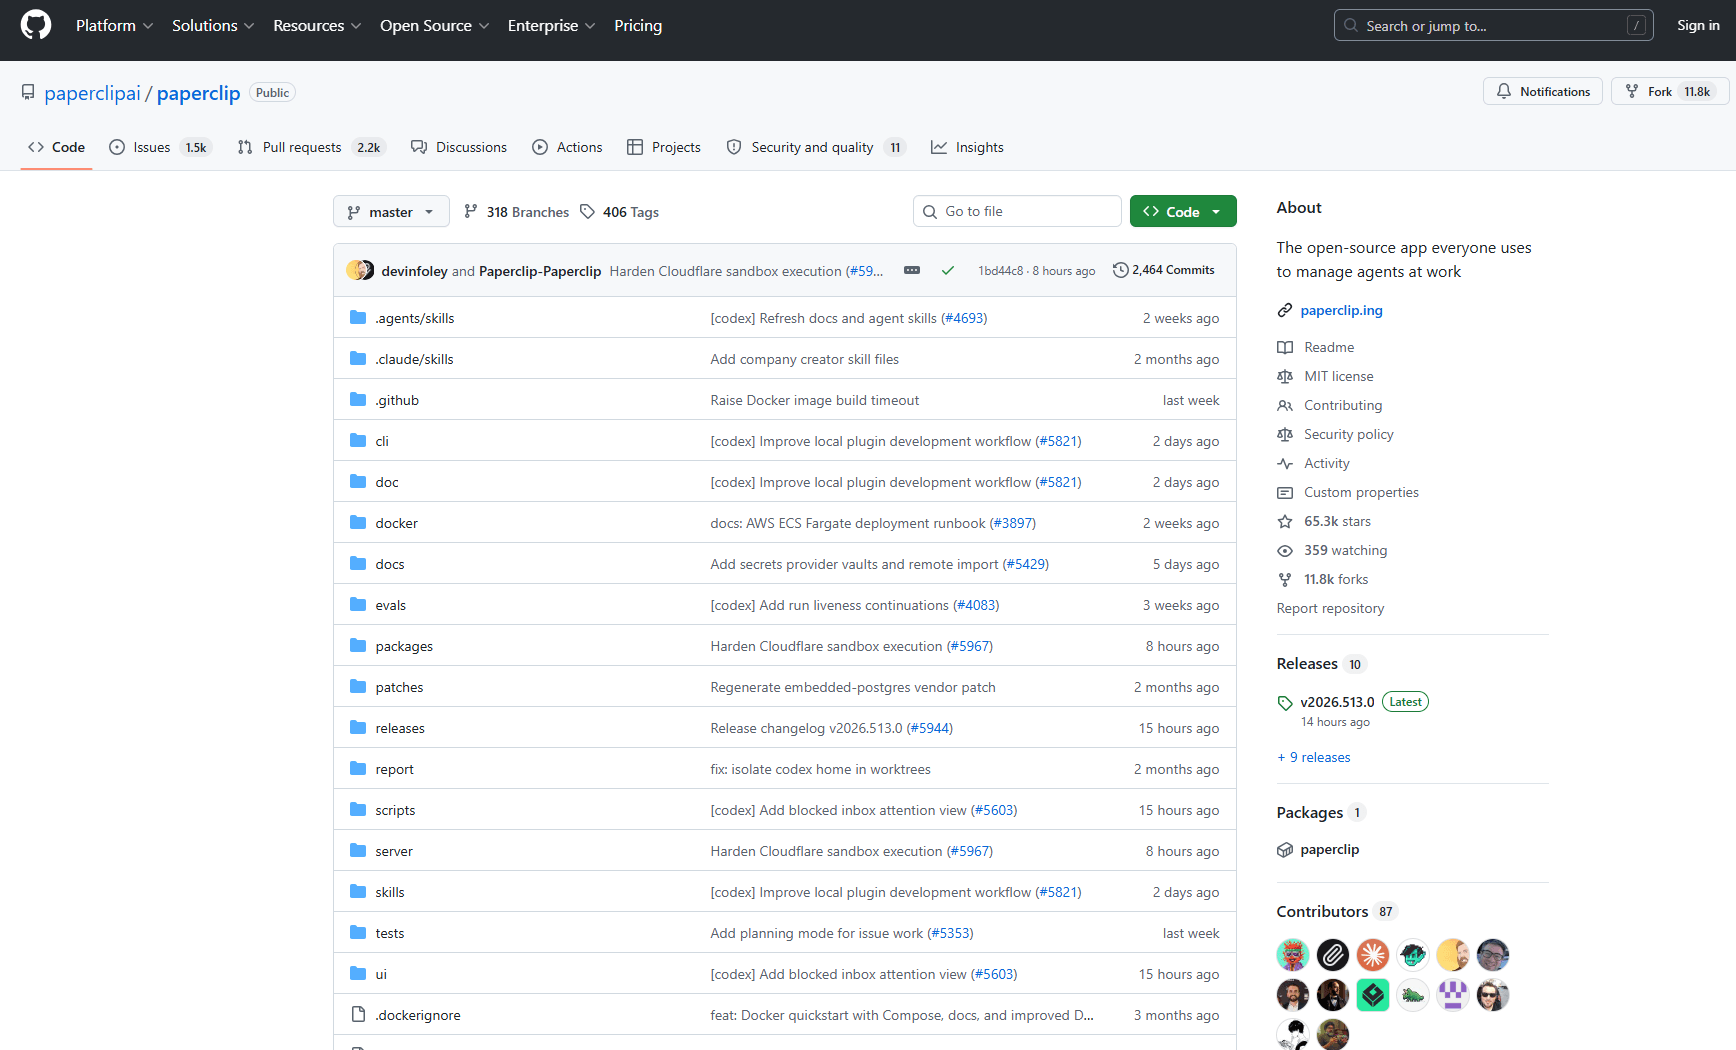This screenshot has width=1736, height=1050.
Task: Open the paperclipai owner link
Action: tap(93, 93)
